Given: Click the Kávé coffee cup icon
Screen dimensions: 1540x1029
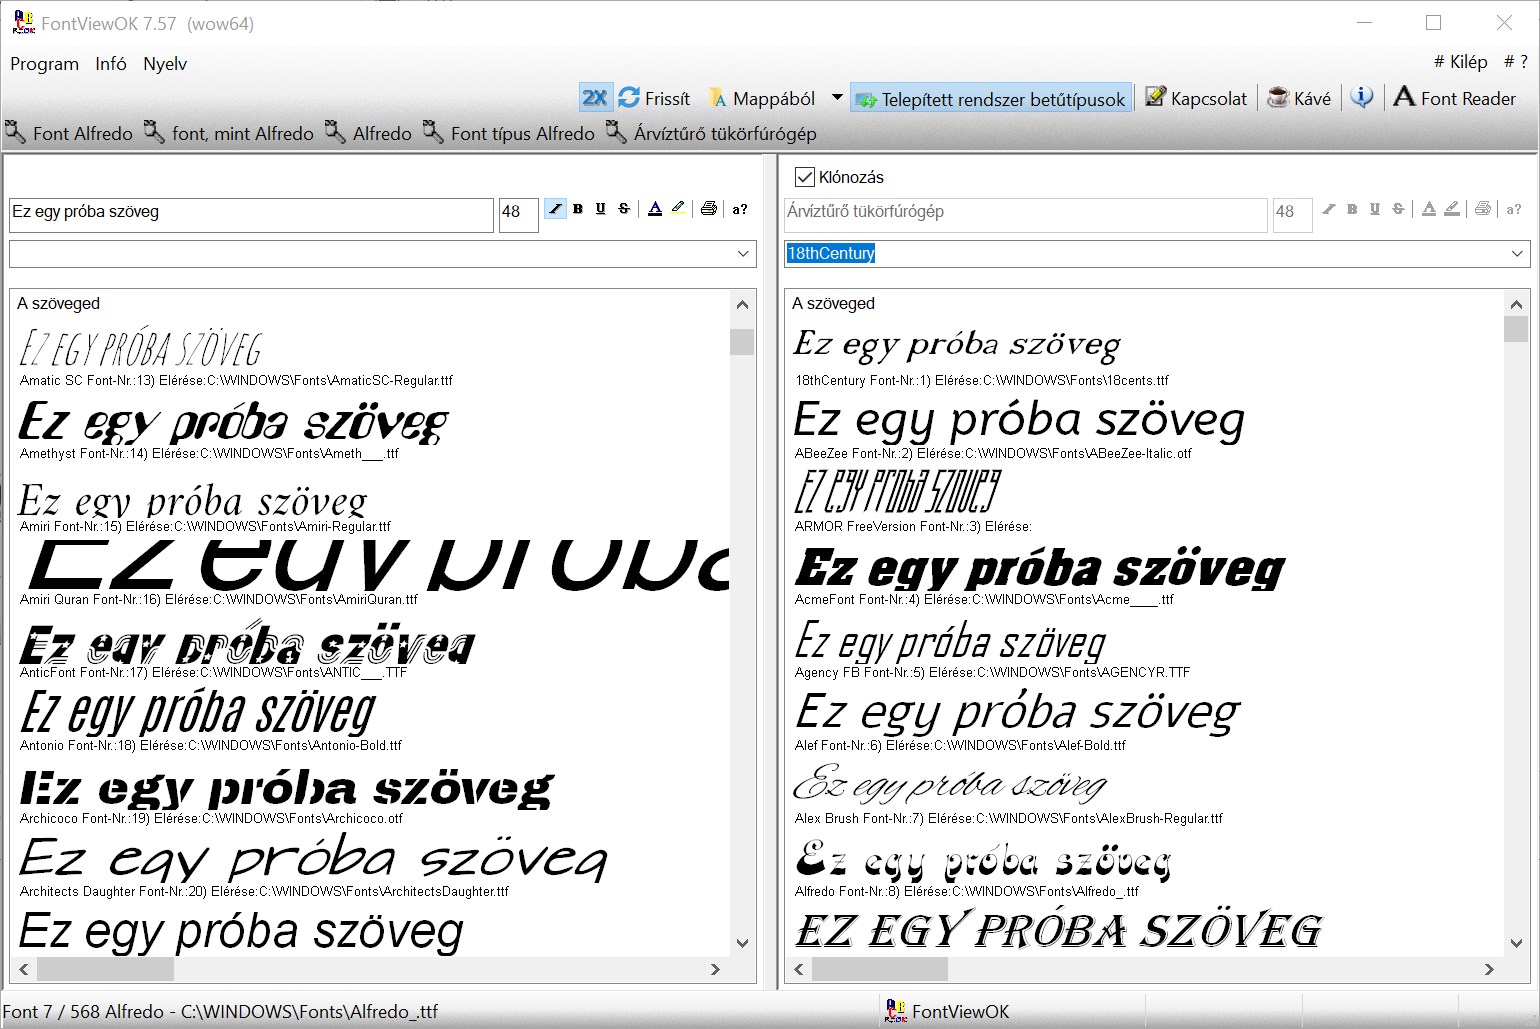Looking at the screenshot, I should [1277, 98].
